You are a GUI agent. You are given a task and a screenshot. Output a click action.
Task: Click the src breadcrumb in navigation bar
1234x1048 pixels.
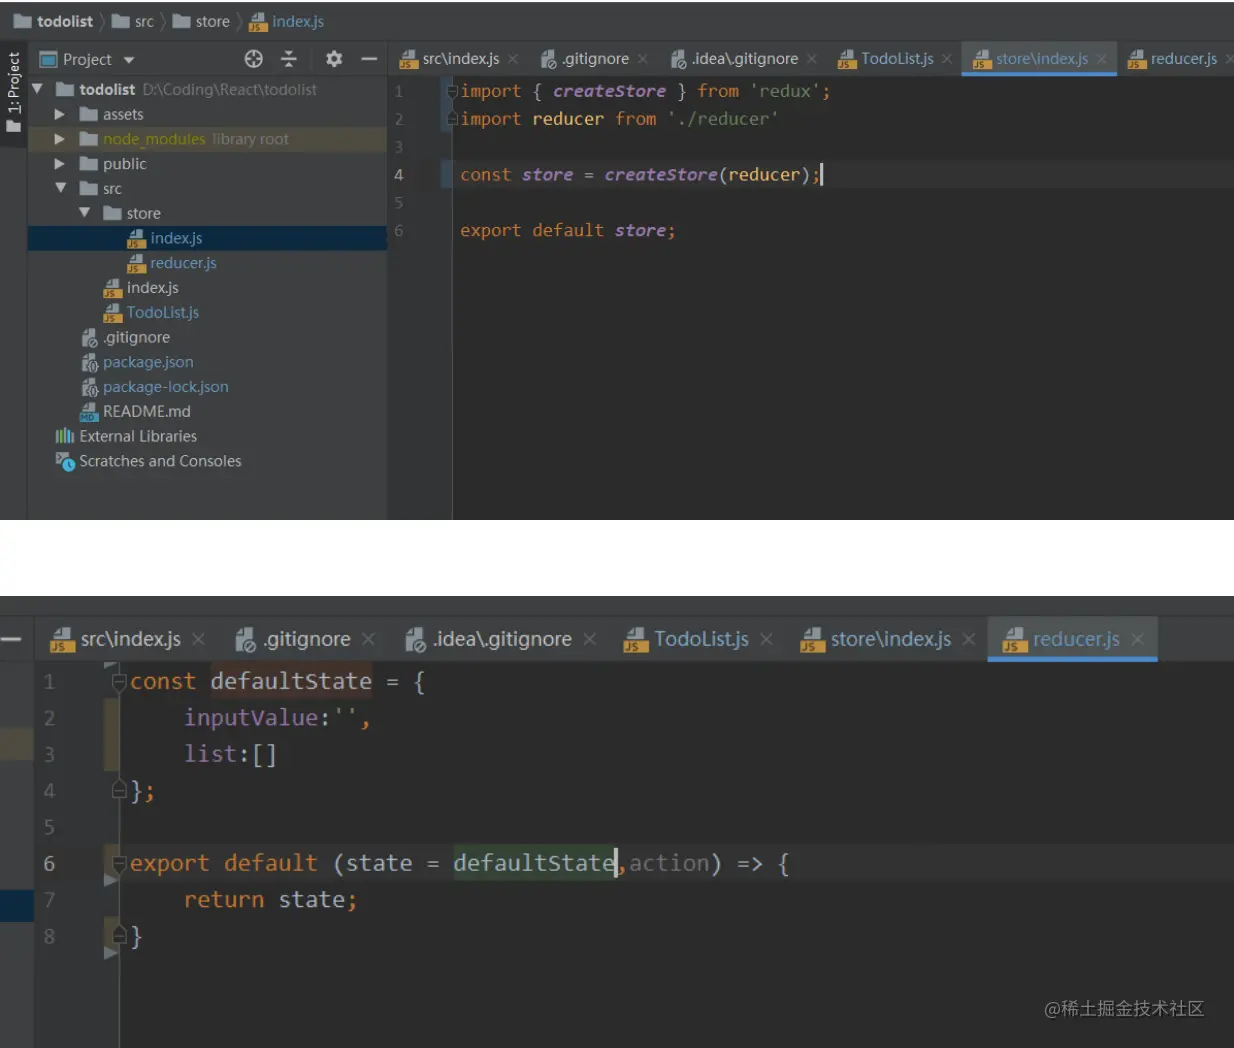pyautogui.click(x=144, y=21)
